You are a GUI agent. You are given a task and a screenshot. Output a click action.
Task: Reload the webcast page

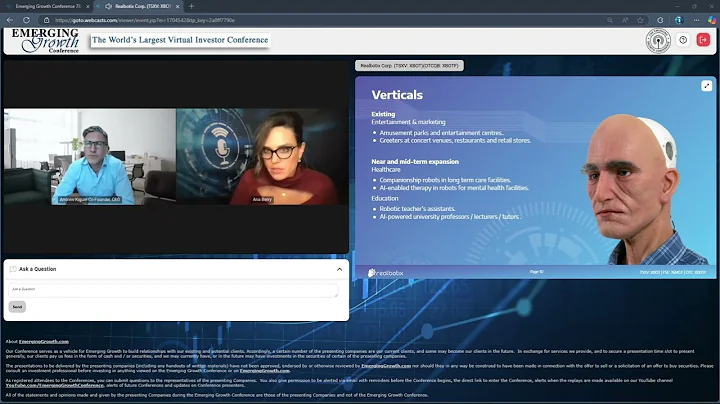pos(26,20)
